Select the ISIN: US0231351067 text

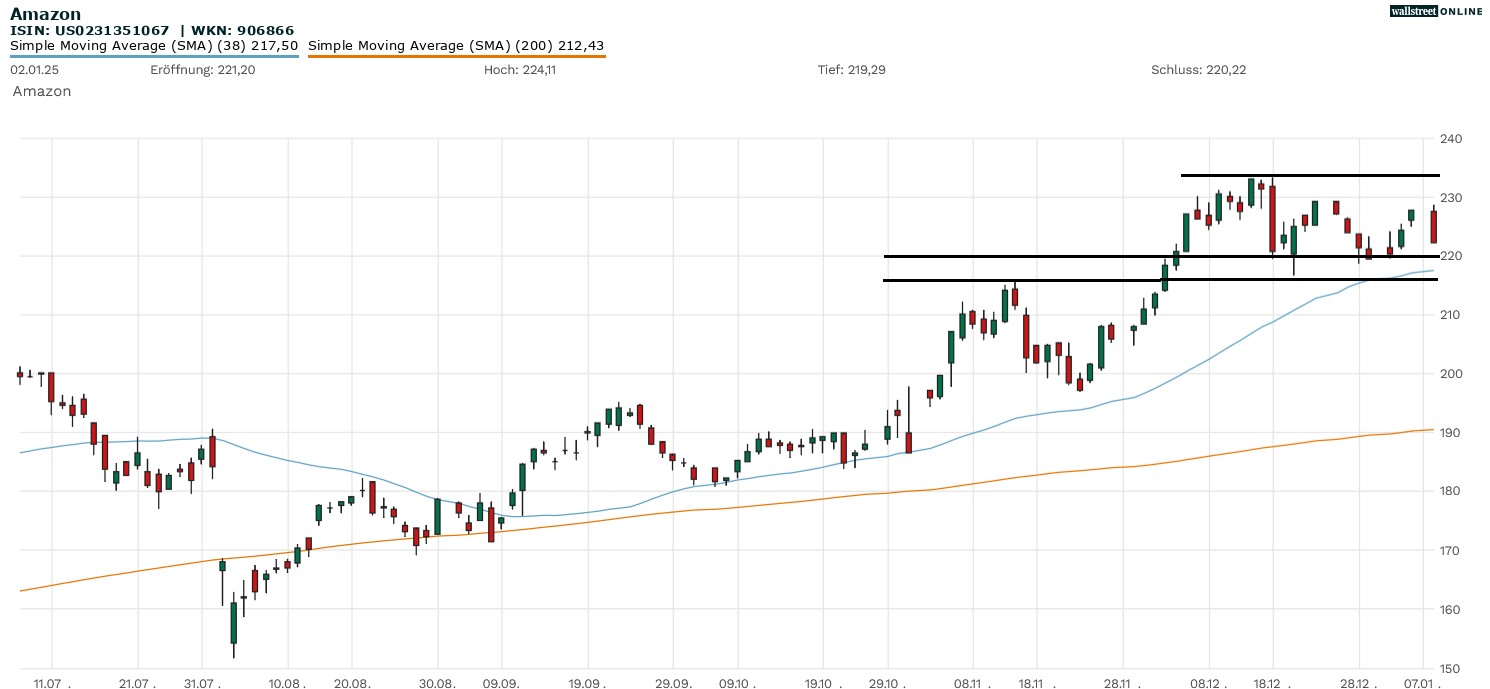tap(90, 31)
